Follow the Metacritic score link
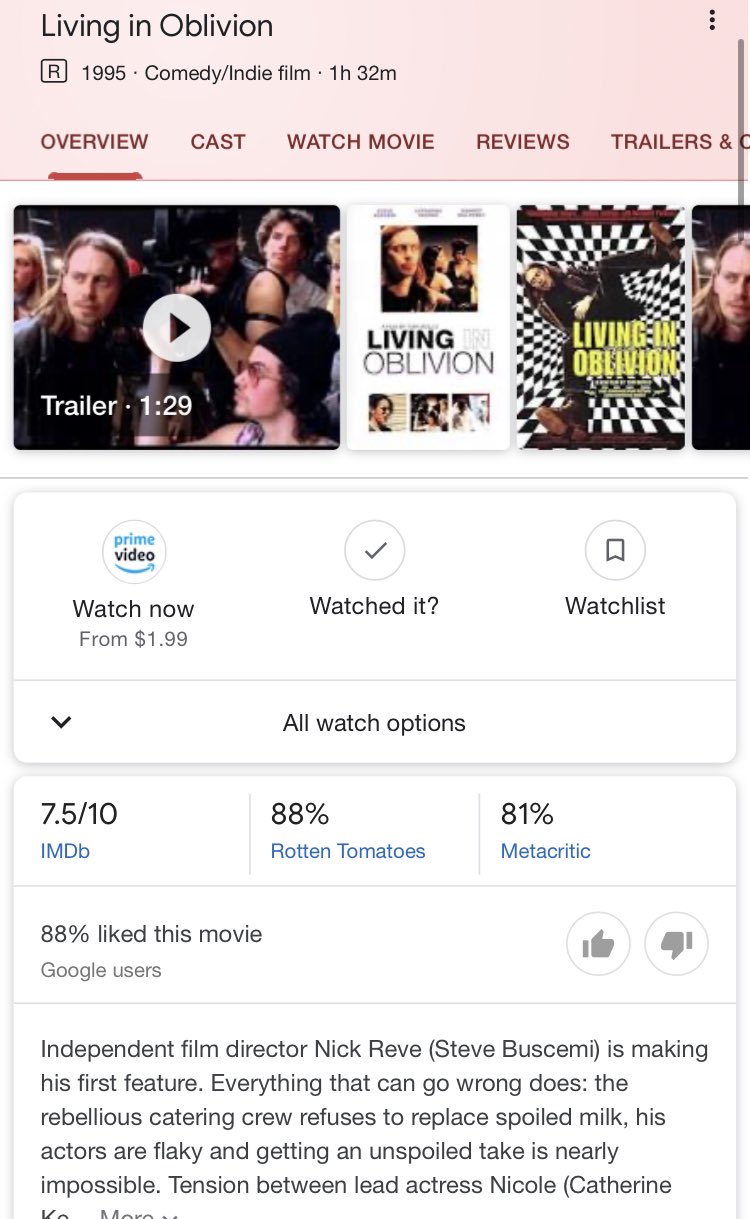This screenshot has width=750, height=1219. click(546, 851)
